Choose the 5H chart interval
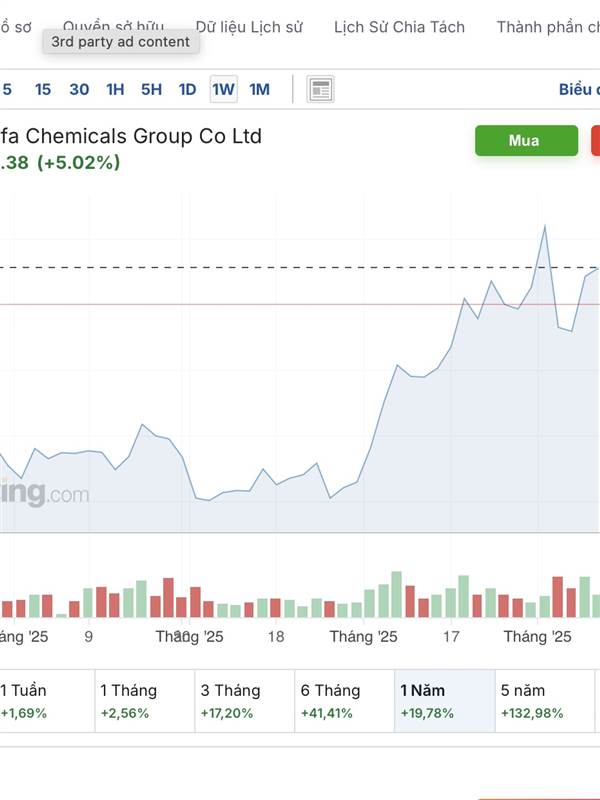Screen dimensions: 600x800 [x=151, y=90]
